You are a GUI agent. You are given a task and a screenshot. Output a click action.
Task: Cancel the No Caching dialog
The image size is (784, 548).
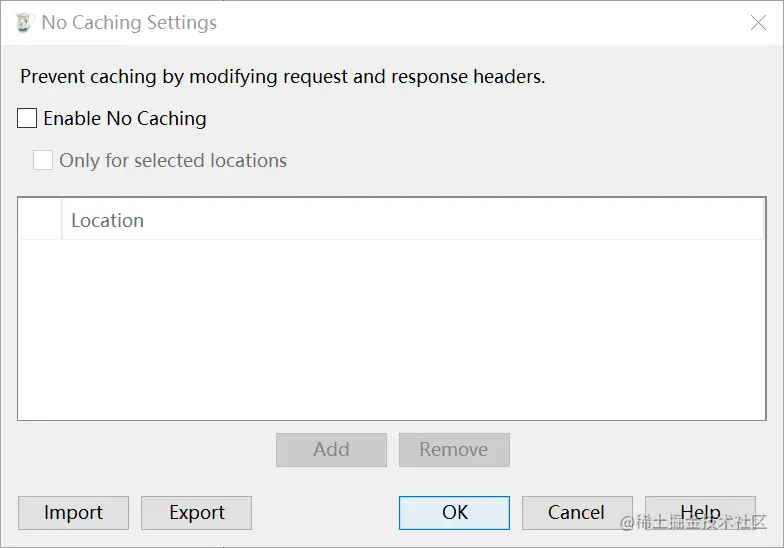coord(578,512)
